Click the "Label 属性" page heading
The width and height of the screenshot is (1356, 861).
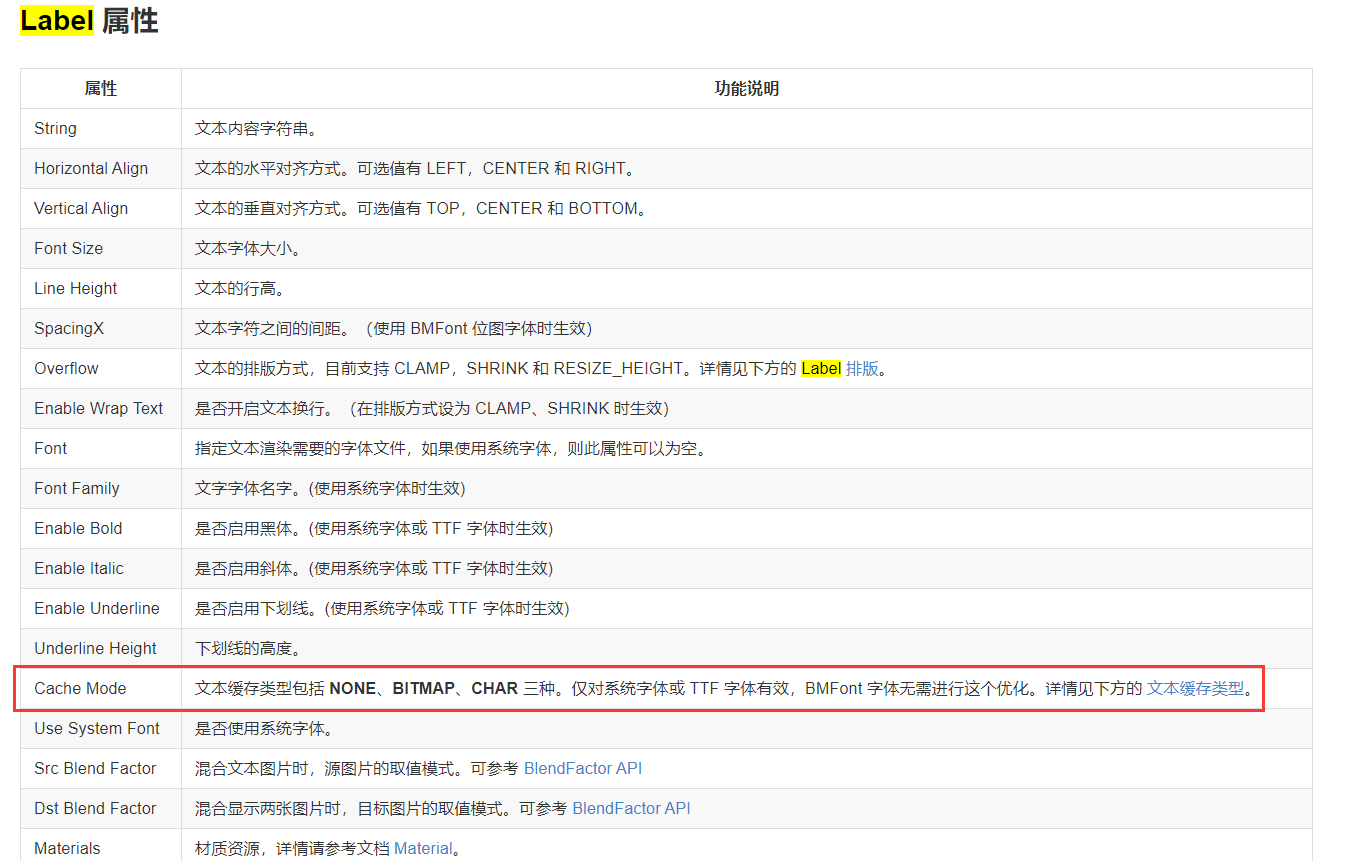(89, 21)
